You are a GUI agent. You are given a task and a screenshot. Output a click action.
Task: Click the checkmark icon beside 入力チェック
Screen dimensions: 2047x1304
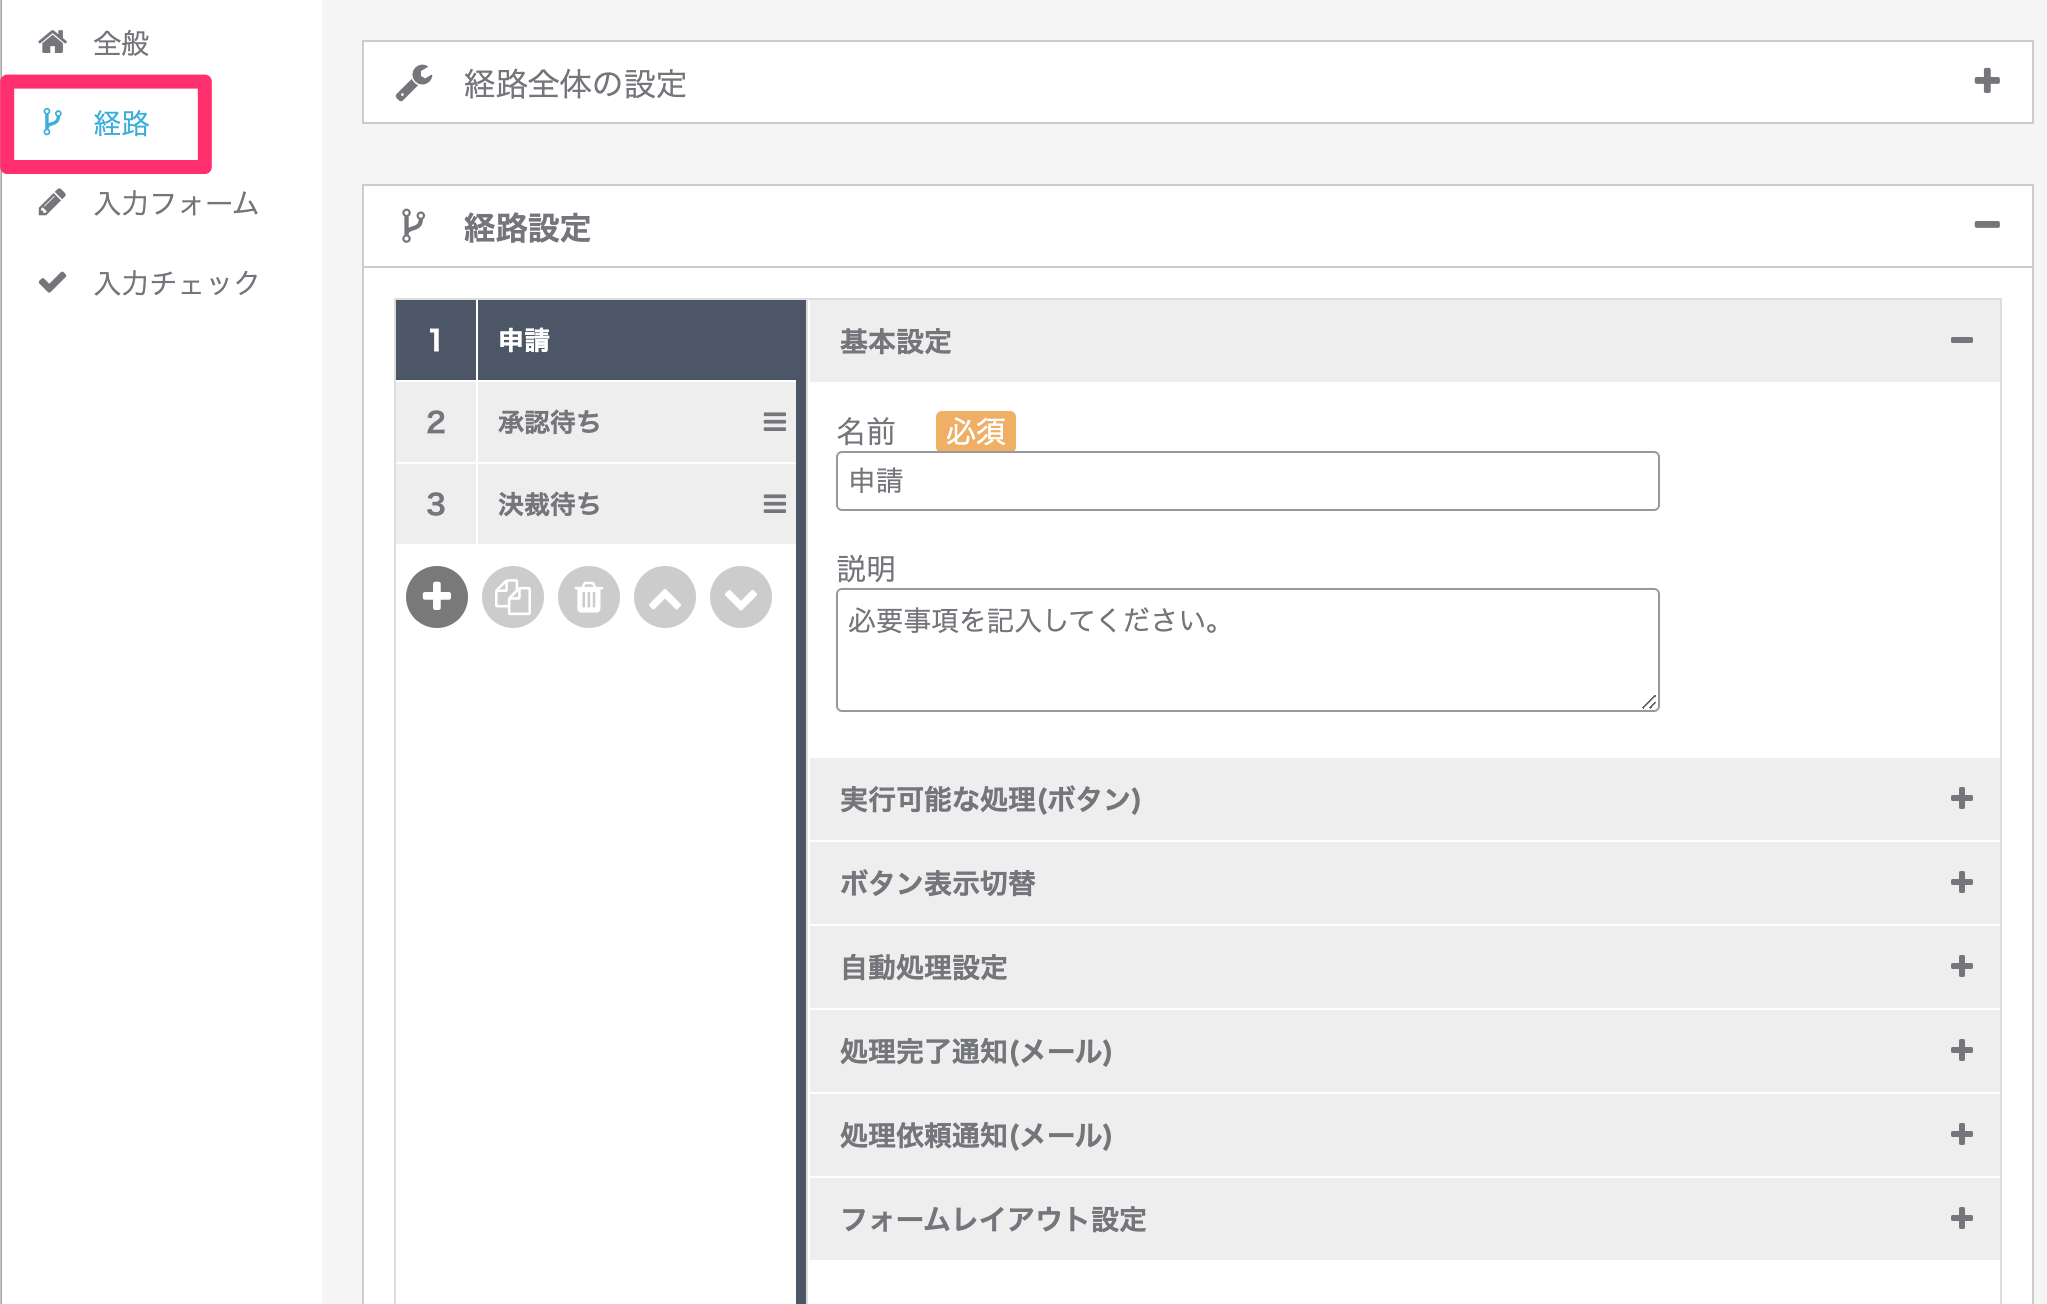coord(52,282)
